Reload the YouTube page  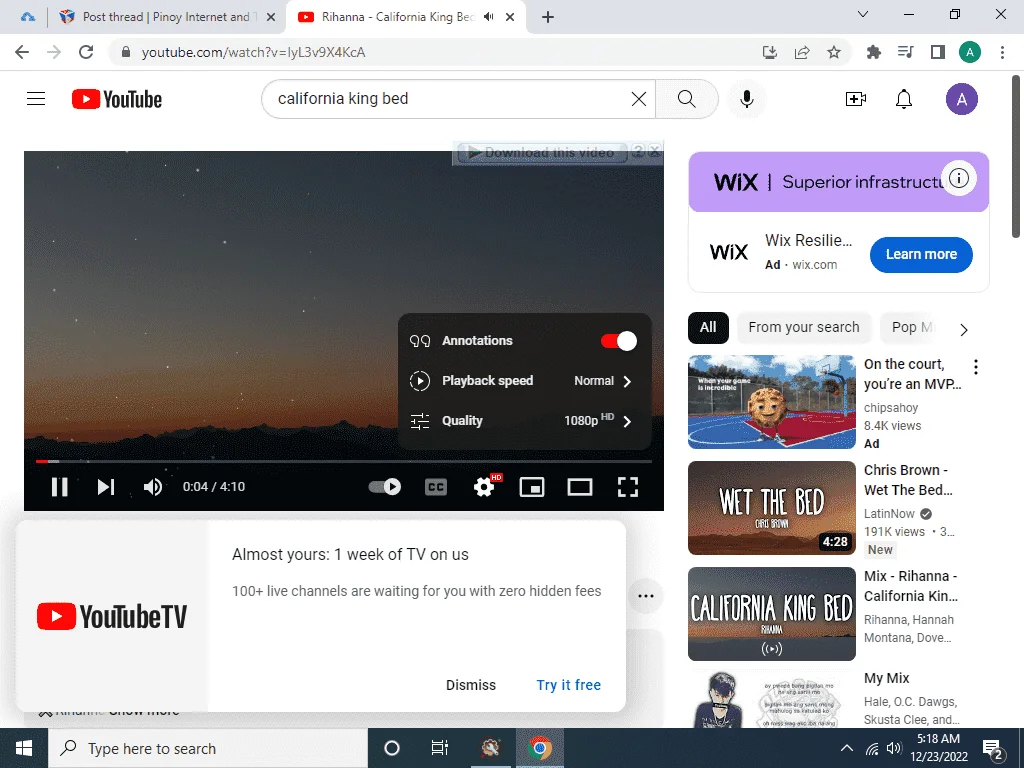(x=86, y=52)
